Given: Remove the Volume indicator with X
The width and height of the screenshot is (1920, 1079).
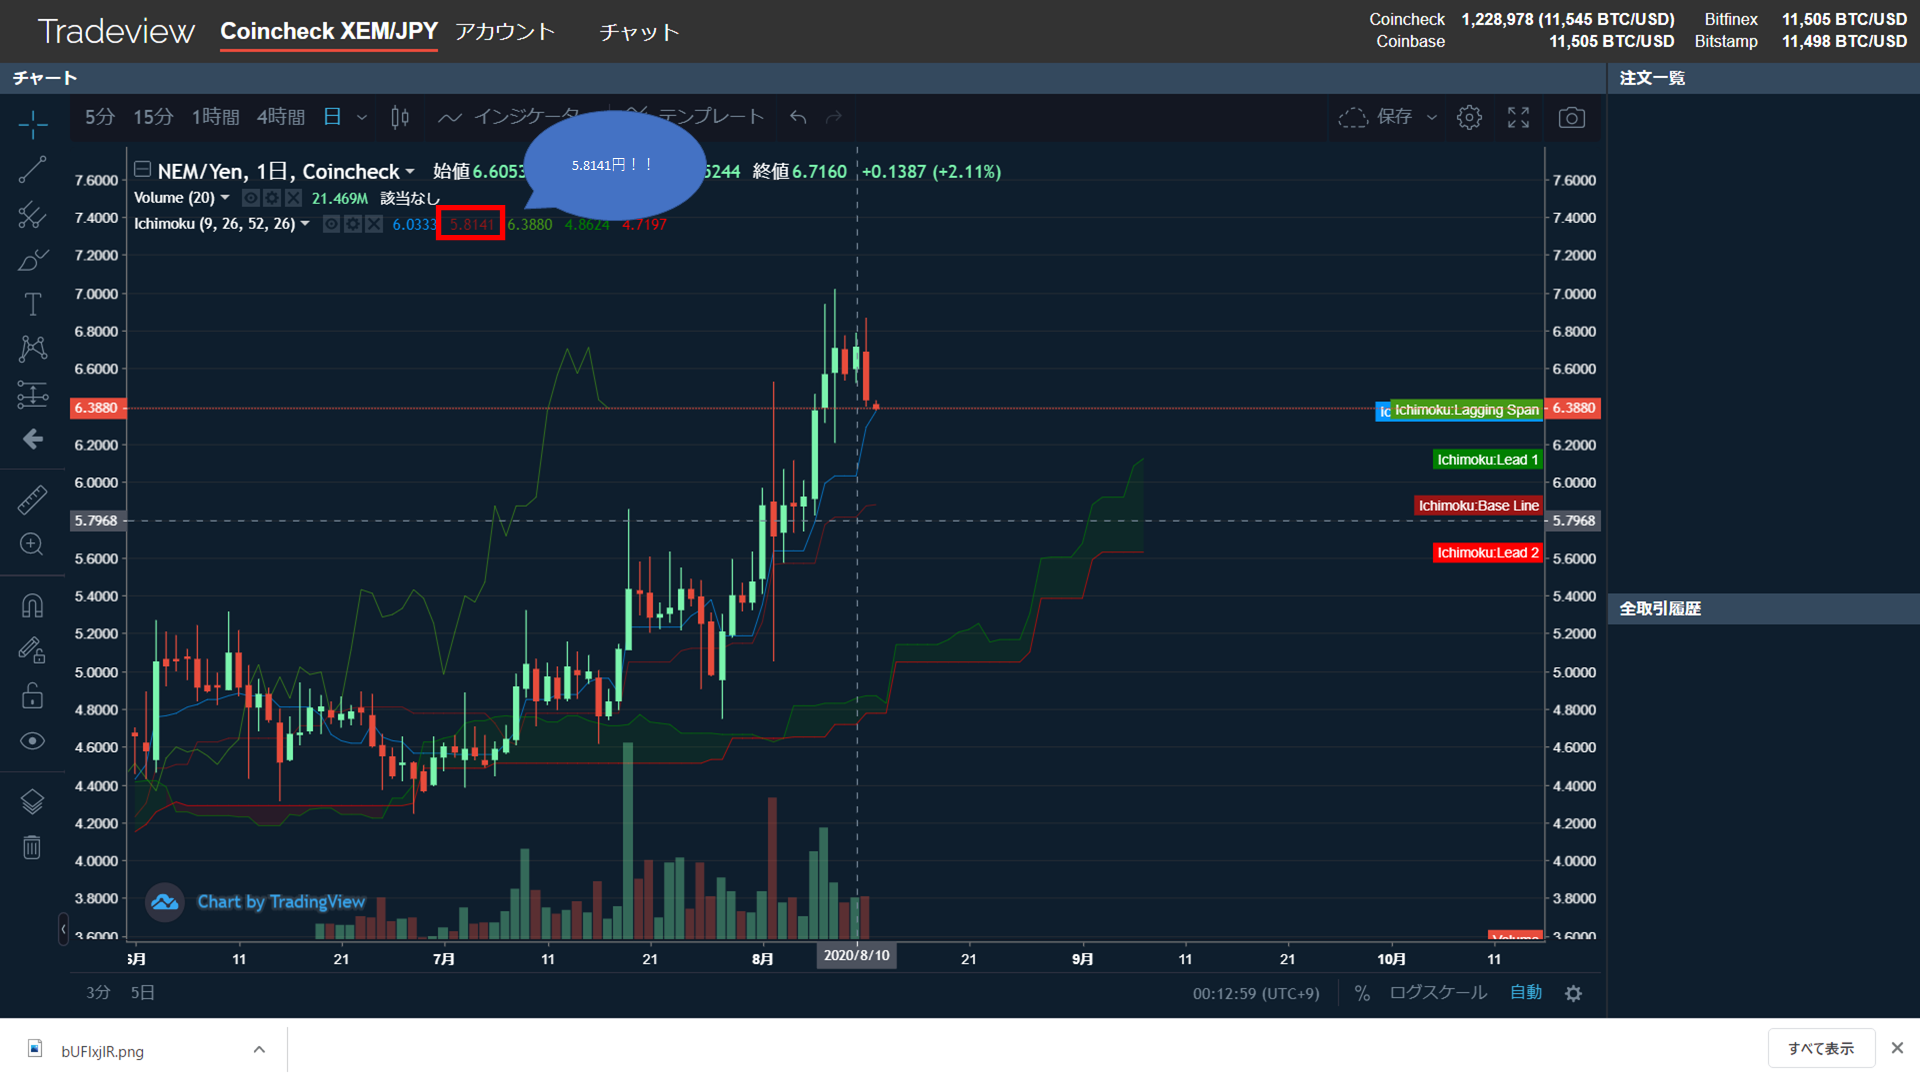Looking at the screenshot, I should pyautogui.click(x=293, y=198).
